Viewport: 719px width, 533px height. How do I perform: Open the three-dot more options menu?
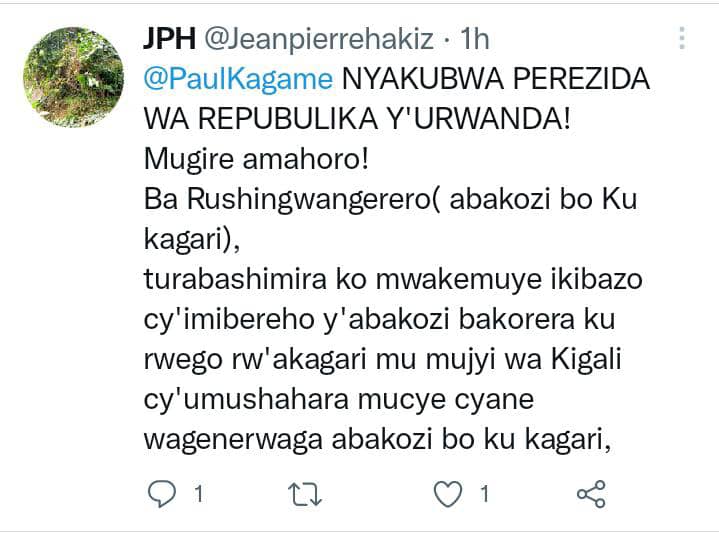tap(682, 38)
